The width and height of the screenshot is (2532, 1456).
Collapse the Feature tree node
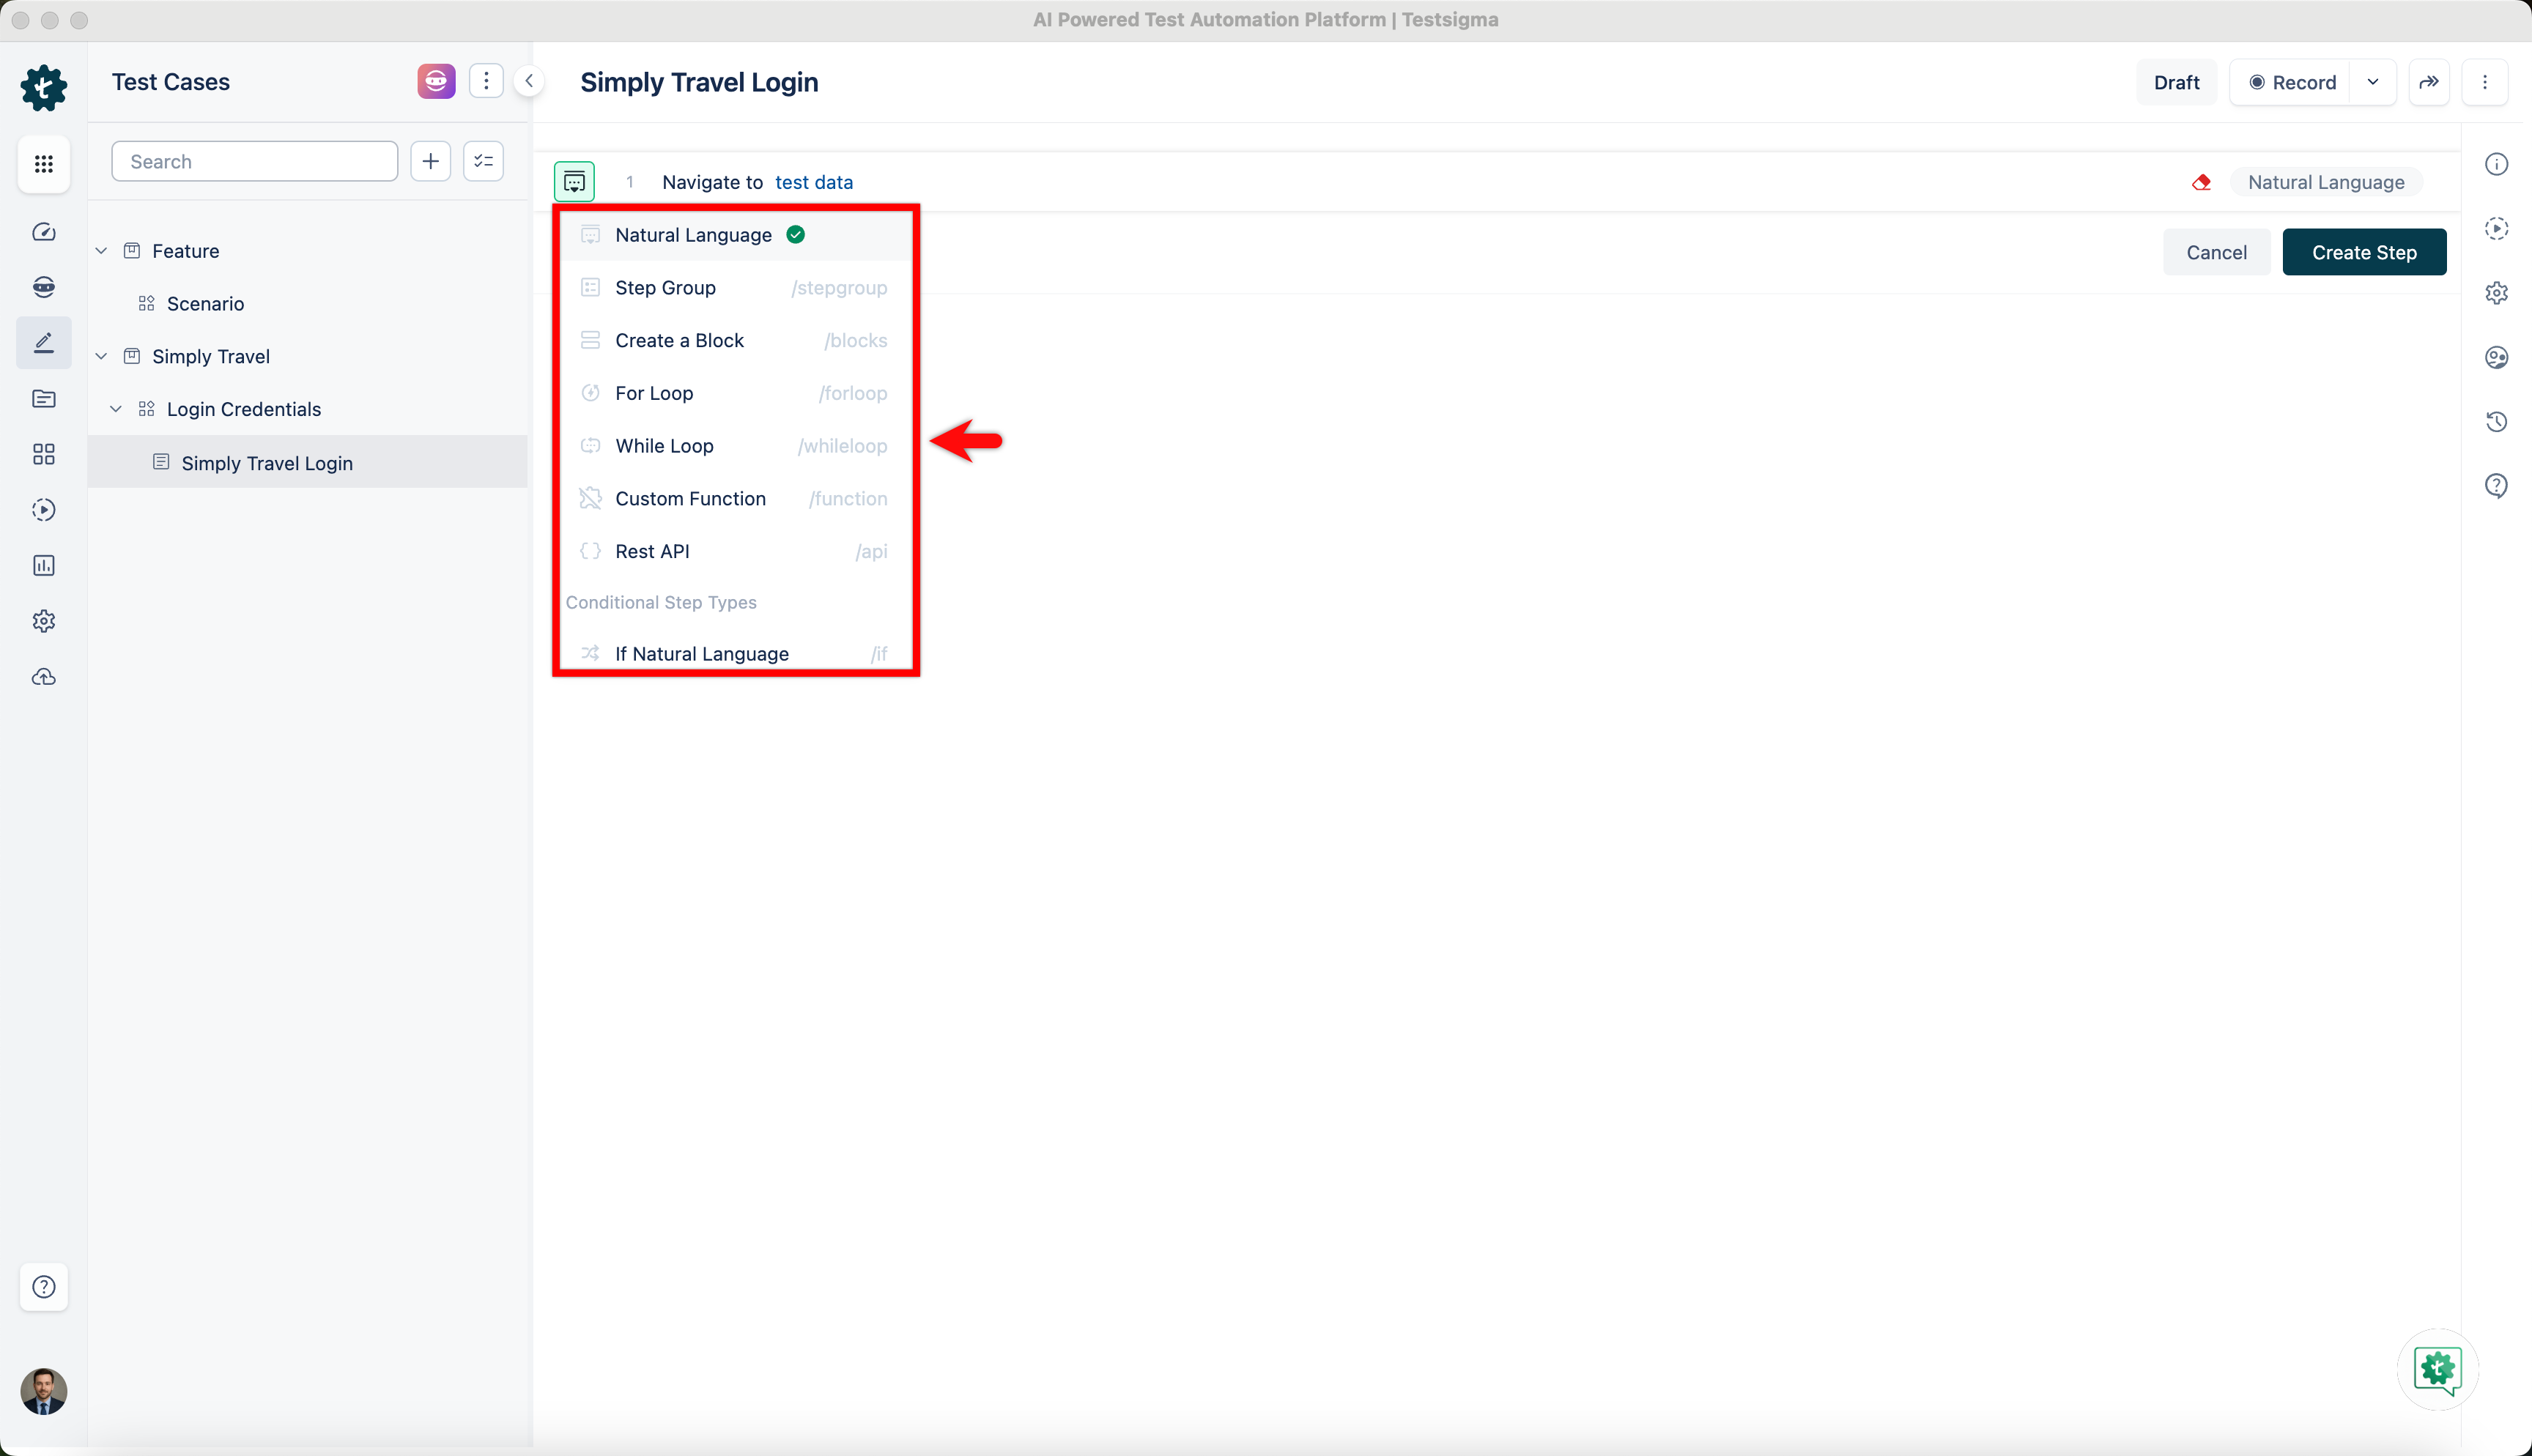(x=101, y=251)
